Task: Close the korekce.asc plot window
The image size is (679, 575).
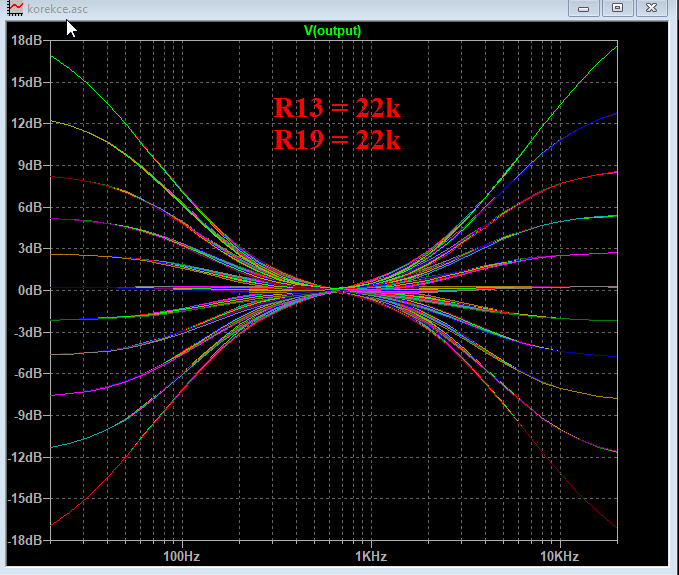Action: pos(651,8)
